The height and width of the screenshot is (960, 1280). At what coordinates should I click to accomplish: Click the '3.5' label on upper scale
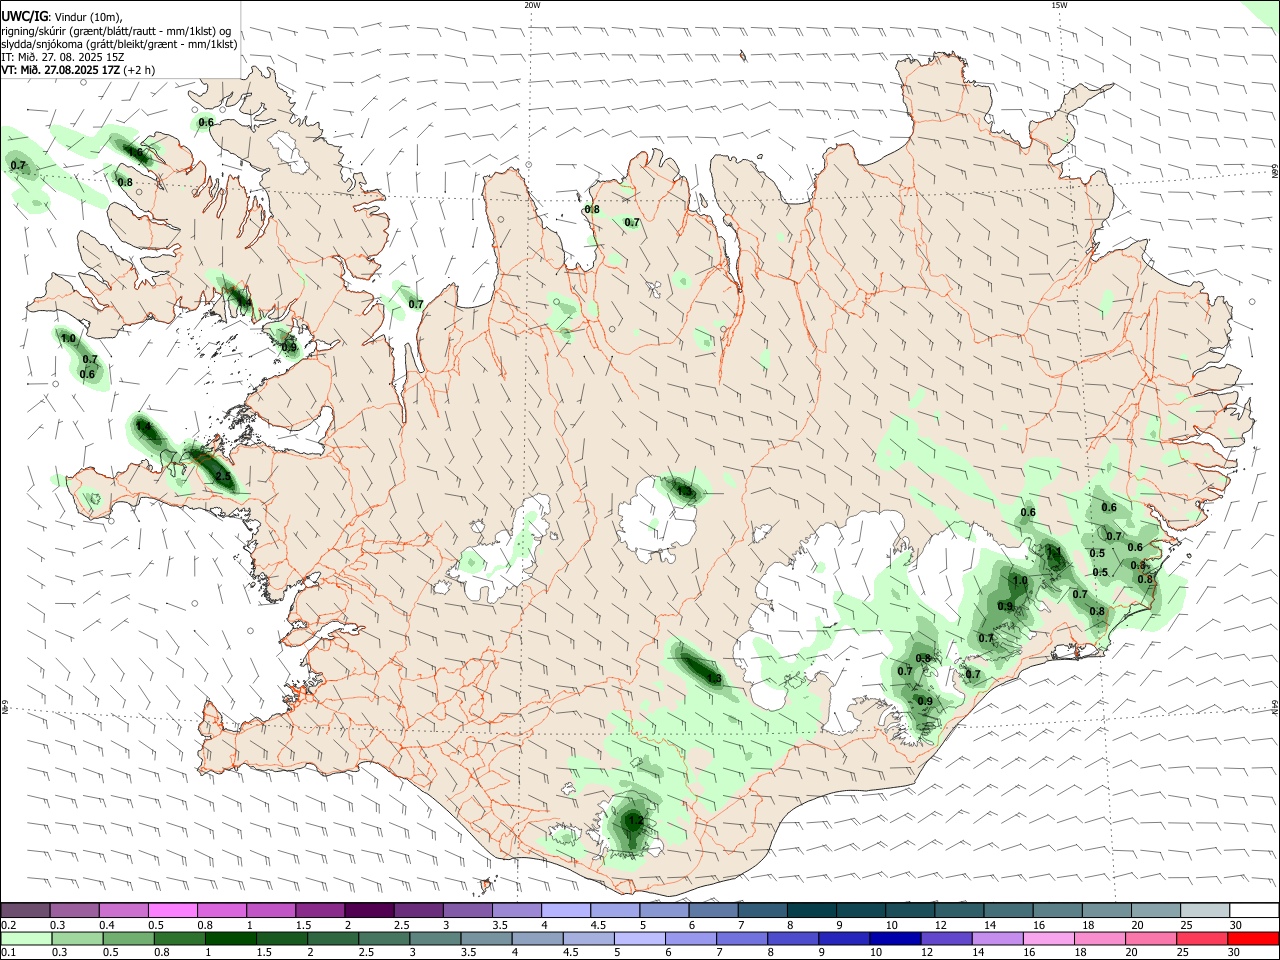[499, 925]
